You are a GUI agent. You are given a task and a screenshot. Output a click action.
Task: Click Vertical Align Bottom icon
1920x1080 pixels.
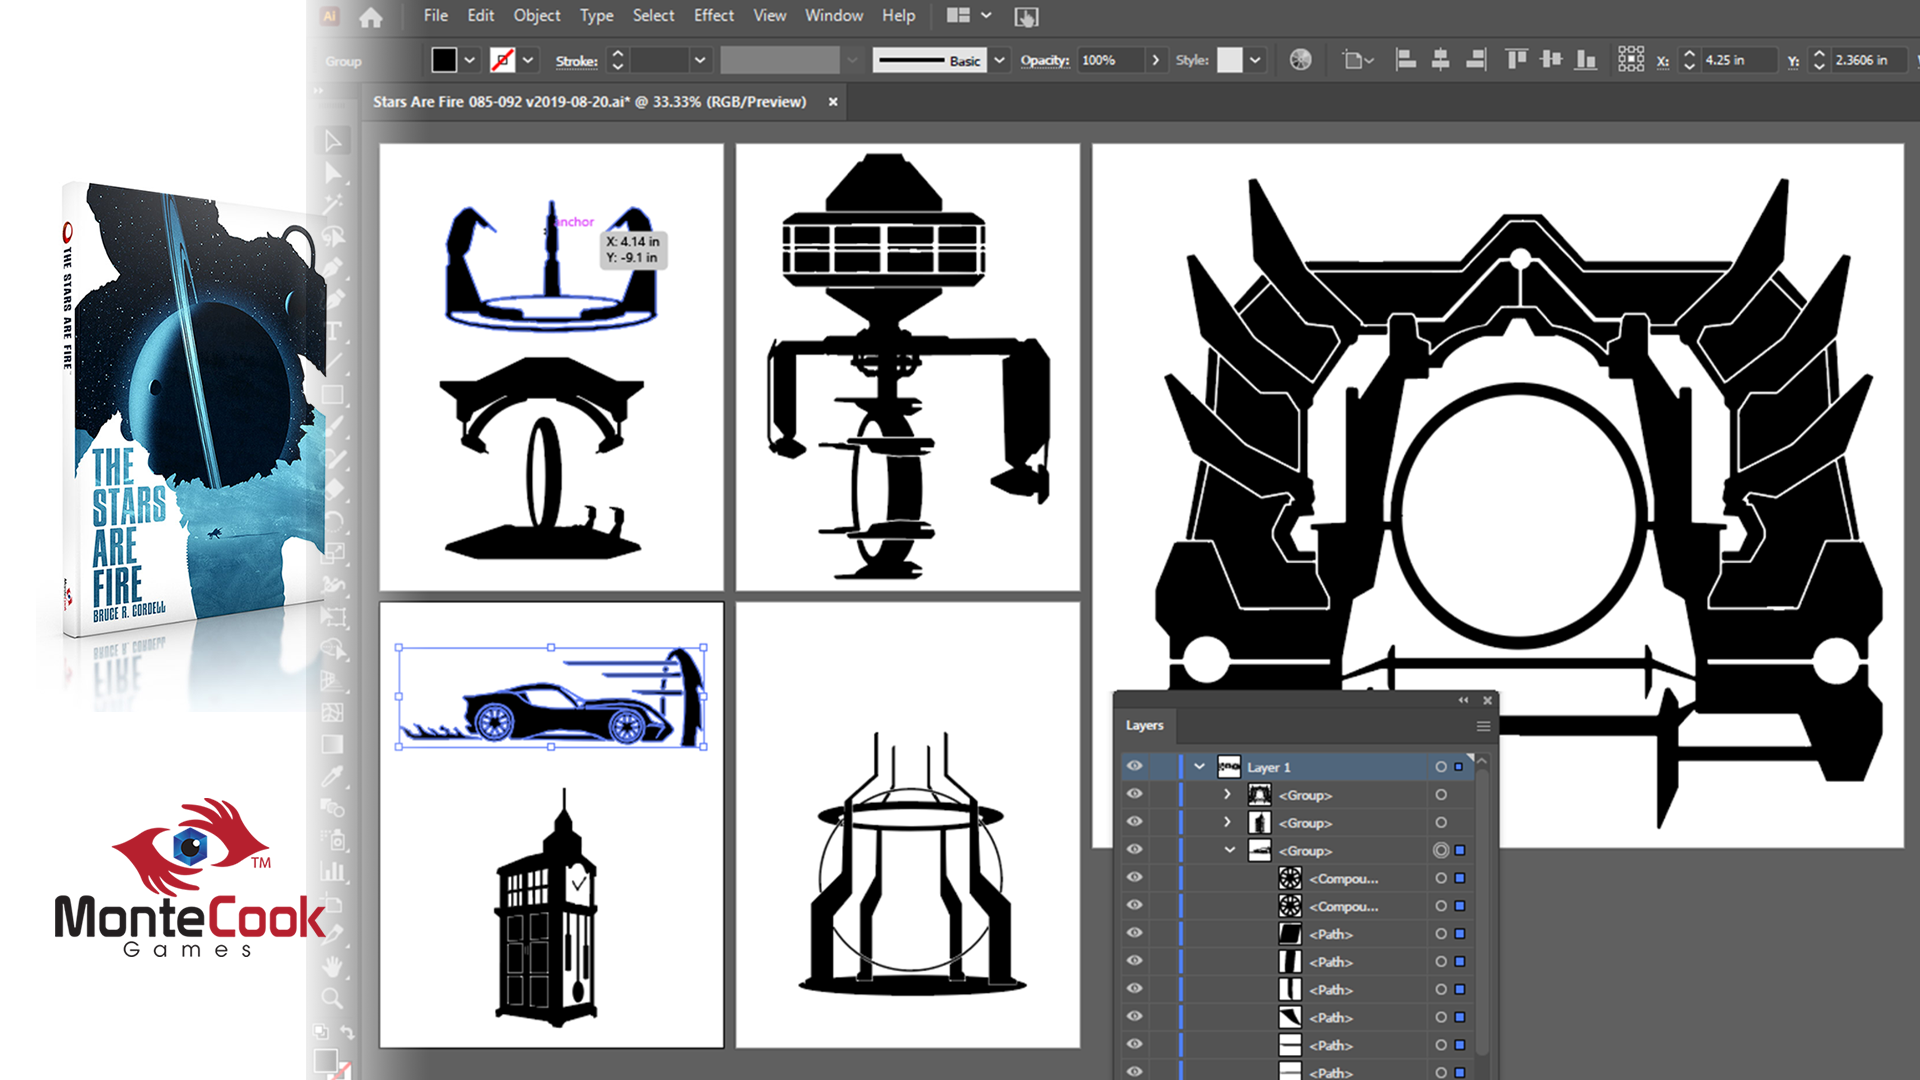[1586, 60]
